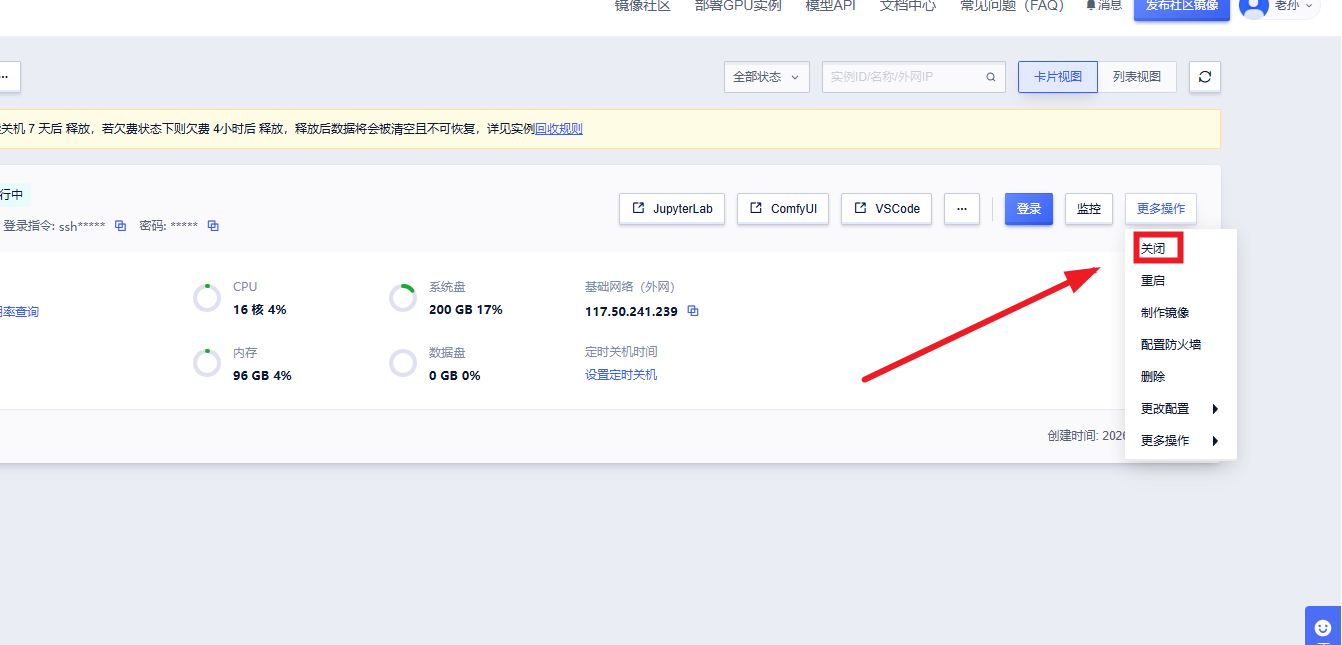This screenshot has height=645, width=1342.
Task: Expand the Change Configuration submenu
Action: [1180, 409]
